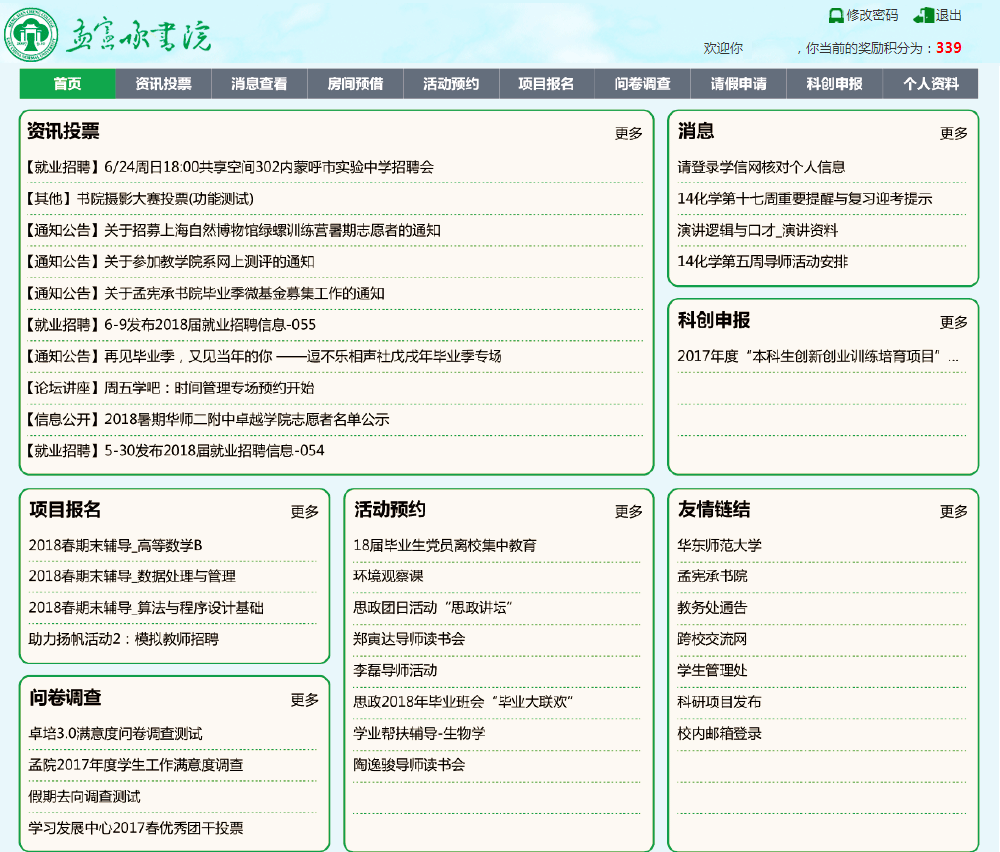Visit 华东师范大学 link

(719, 545)
